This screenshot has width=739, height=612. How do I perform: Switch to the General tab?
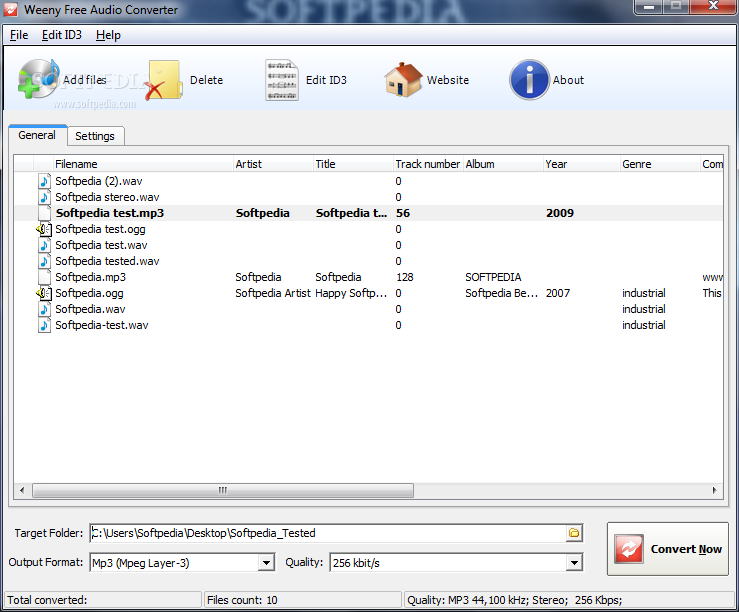pyautogui.click(x=37, y=135)
